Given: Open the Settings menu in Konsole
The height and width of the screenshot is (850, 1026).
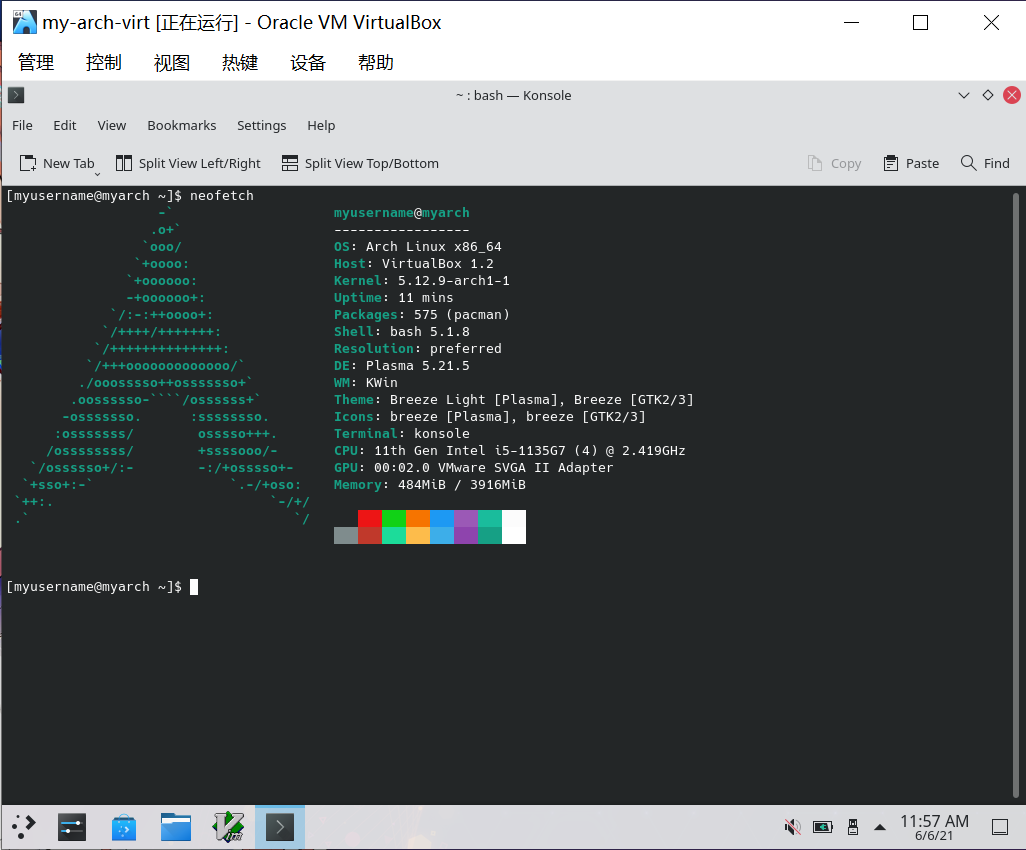Looking at the screenshot, I should [261, 125].
